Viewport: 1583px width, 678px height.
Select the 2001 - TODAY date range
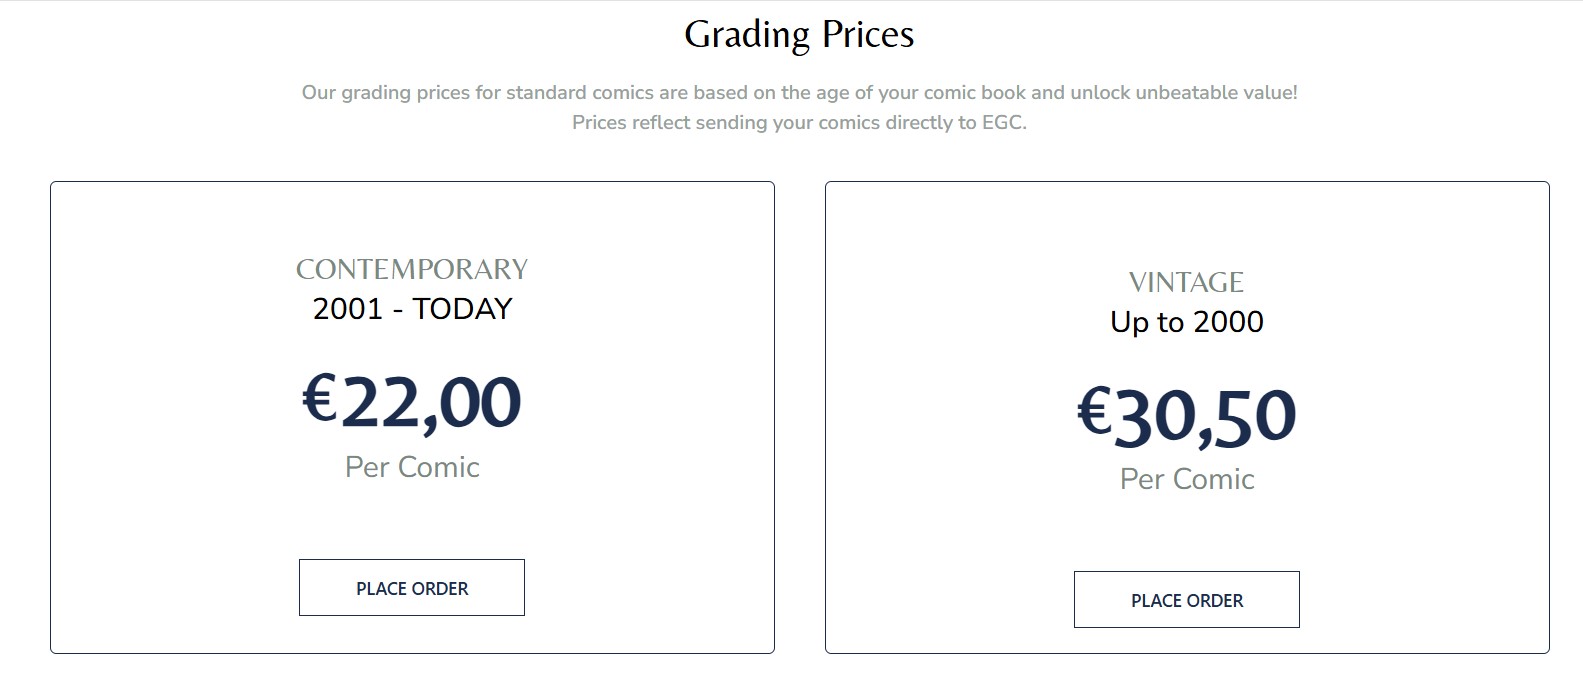click(x=411, y=308)
